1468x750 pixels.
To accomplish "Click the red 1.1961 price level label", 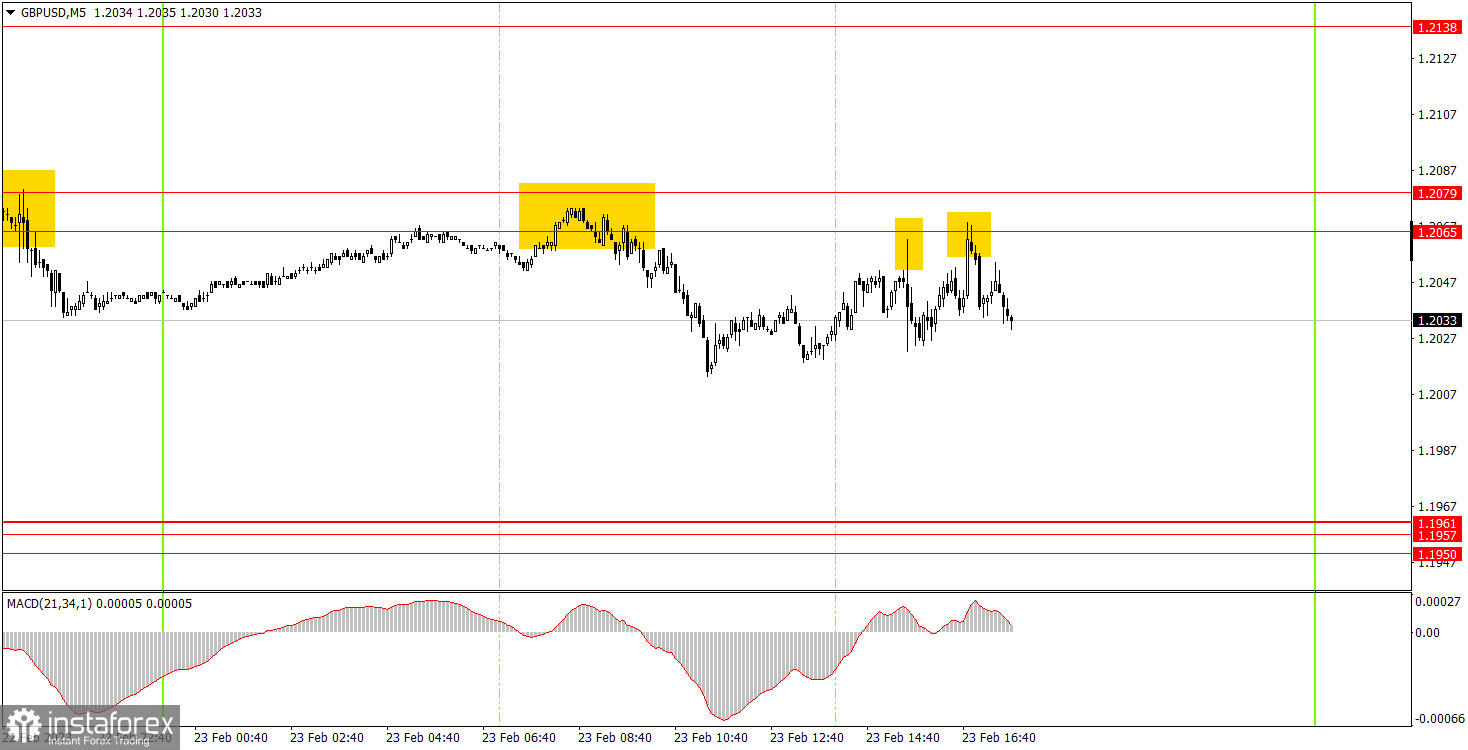I will 1437,523.
